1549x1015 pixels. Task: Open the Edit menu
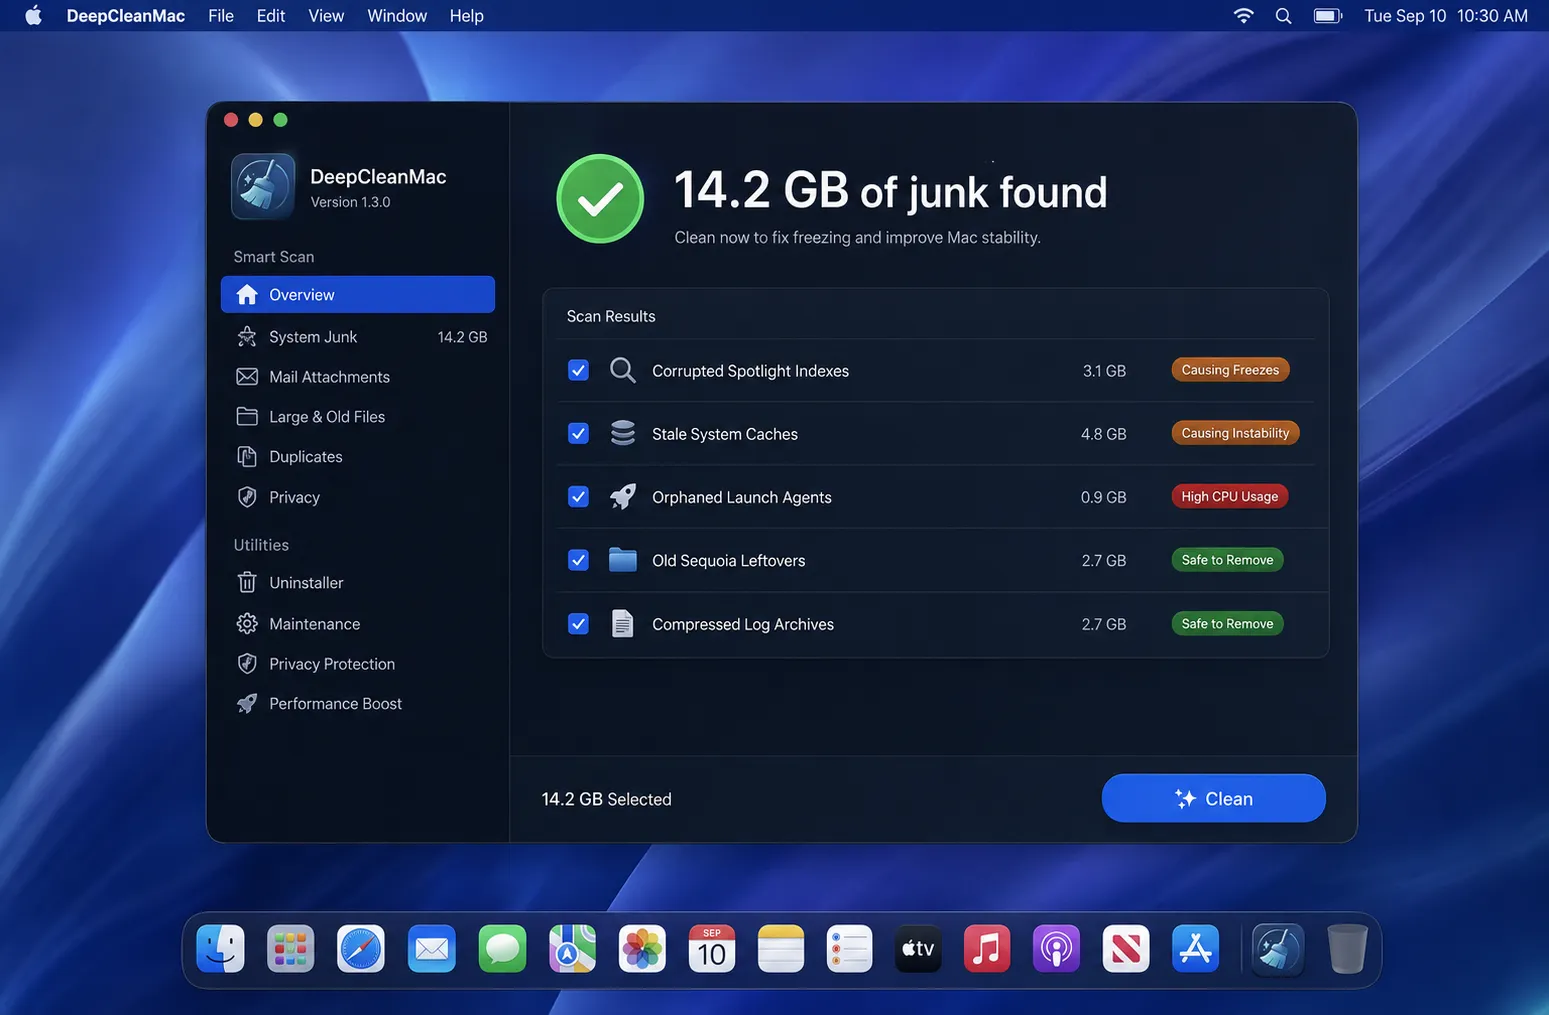pyautogui.click(x=271, y=16)
